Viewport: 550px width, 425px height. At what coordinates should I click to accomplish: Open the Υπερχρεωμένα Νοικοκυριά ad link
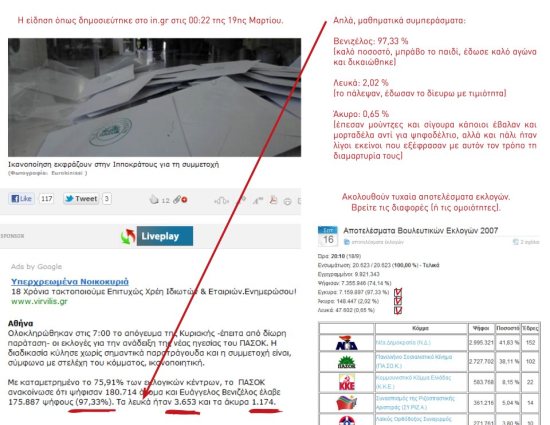point(70,282)
